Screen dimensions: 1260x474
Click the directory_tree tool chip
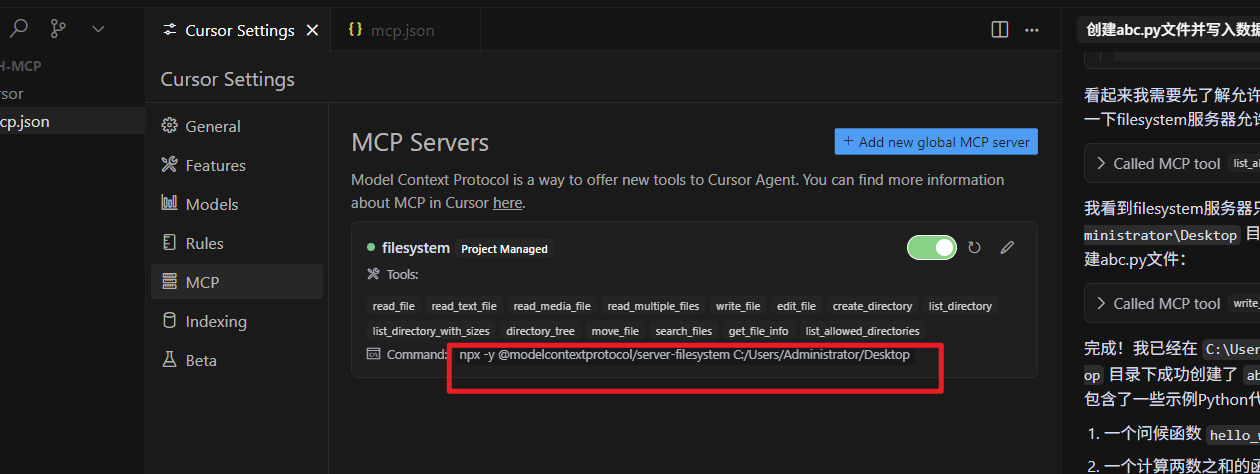pos(540,331)
